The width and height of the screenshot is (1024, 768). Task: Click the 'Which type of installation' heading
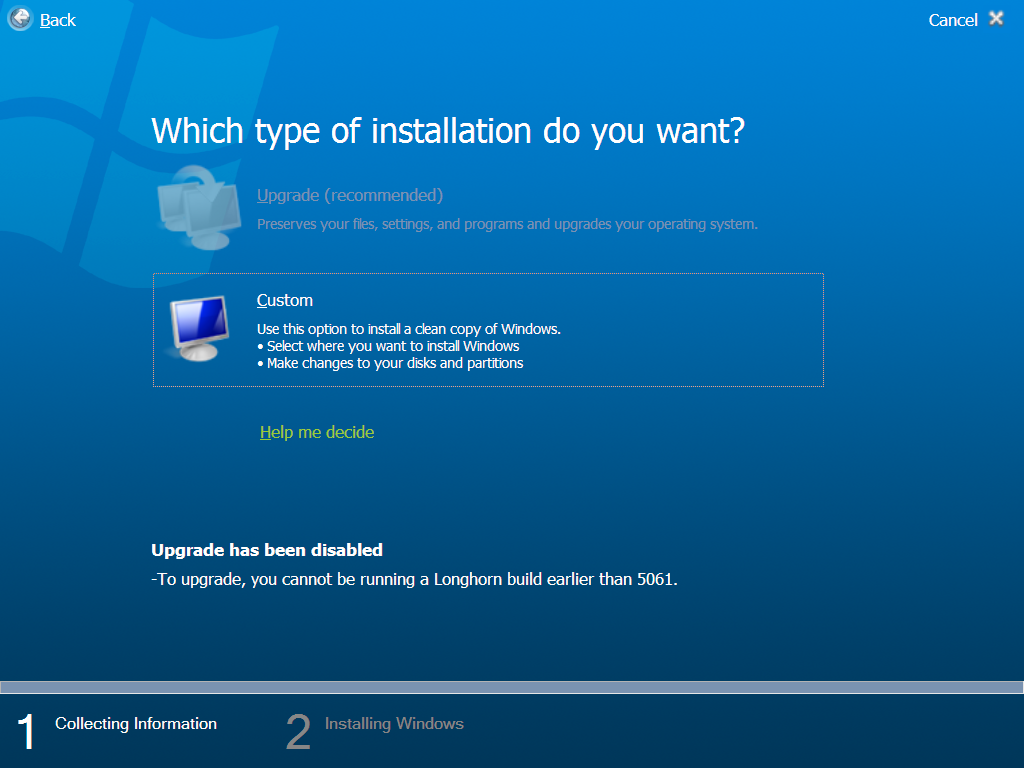[x=448, y=131]
